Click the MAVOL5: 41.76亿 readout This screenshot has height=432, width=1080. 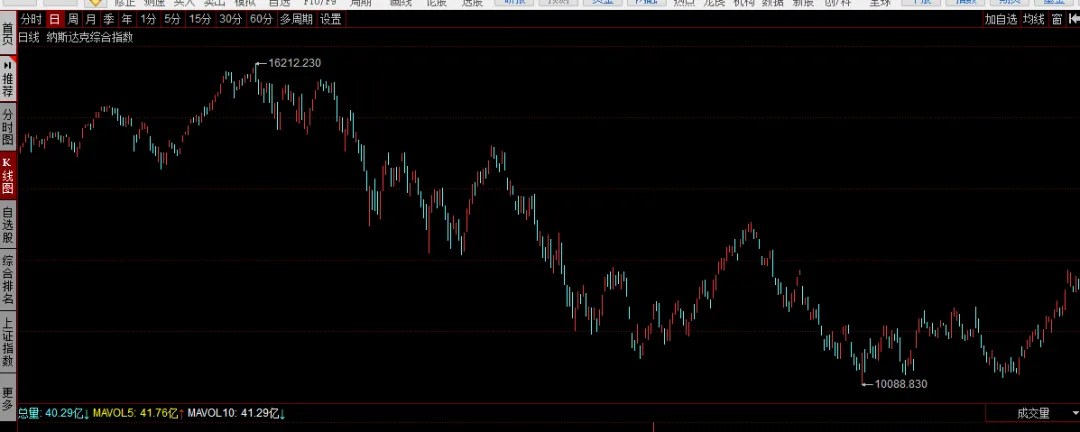coord(138,413)
